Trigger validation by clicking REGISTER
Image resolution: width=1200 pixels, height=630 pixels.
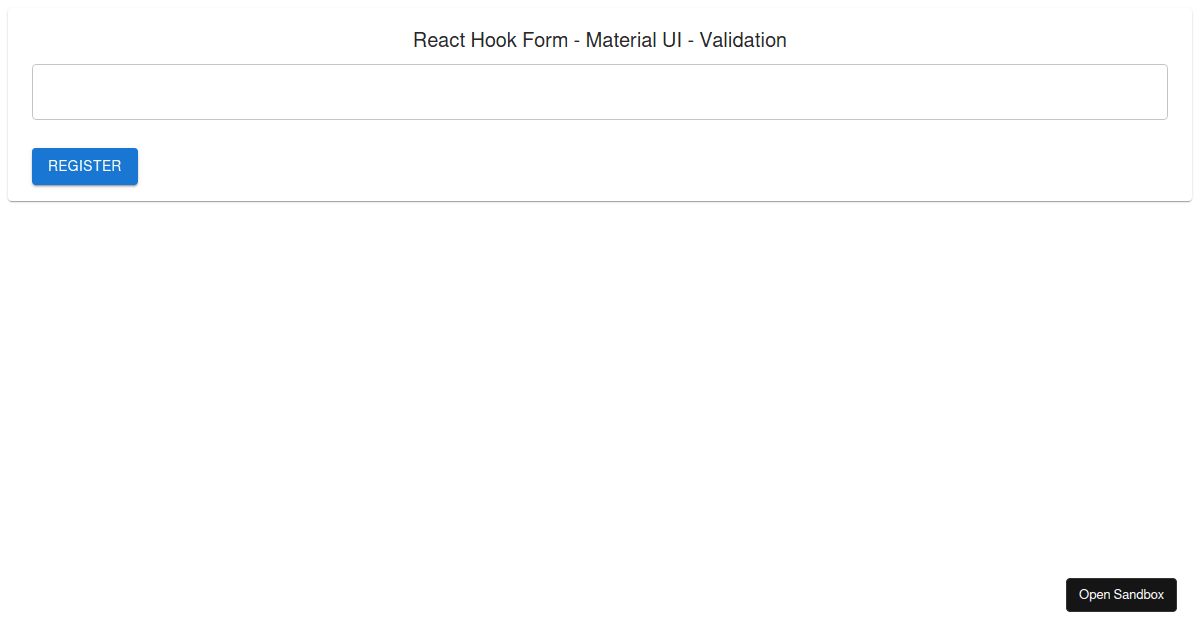tap(85, 166)
